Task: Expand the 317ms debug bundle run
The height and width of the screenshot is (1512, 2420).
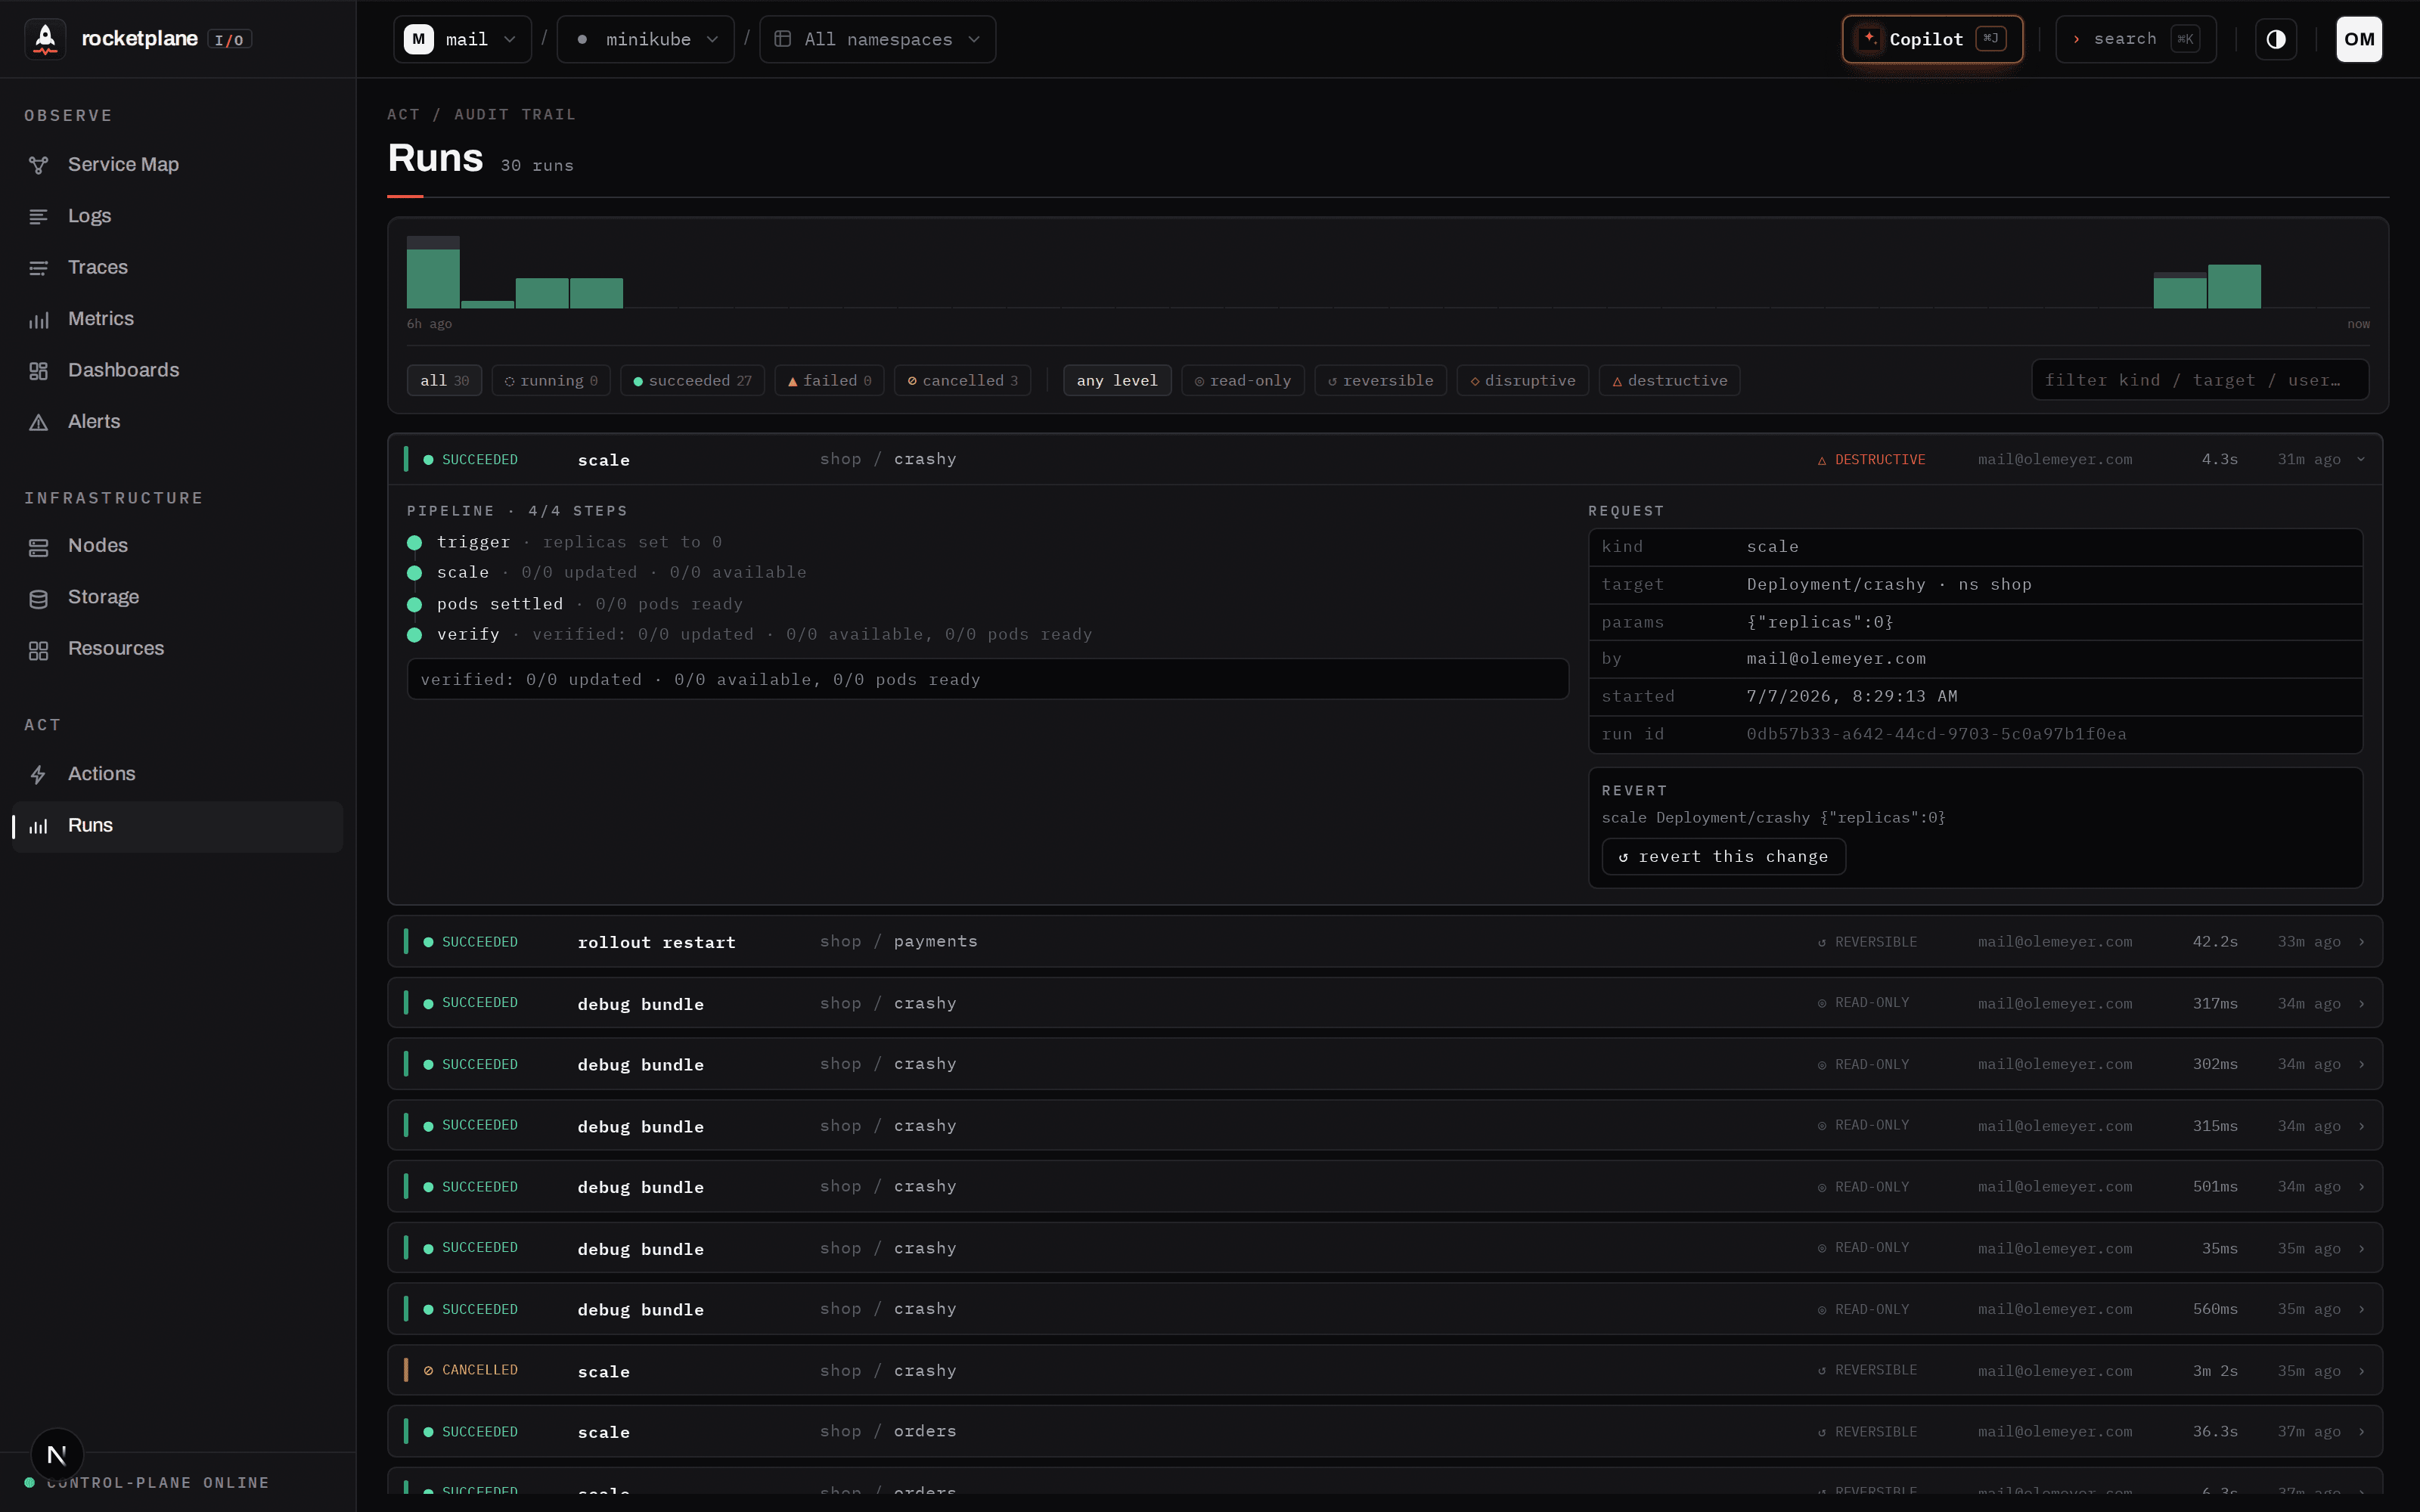Action: (x=1384, y=1003)
